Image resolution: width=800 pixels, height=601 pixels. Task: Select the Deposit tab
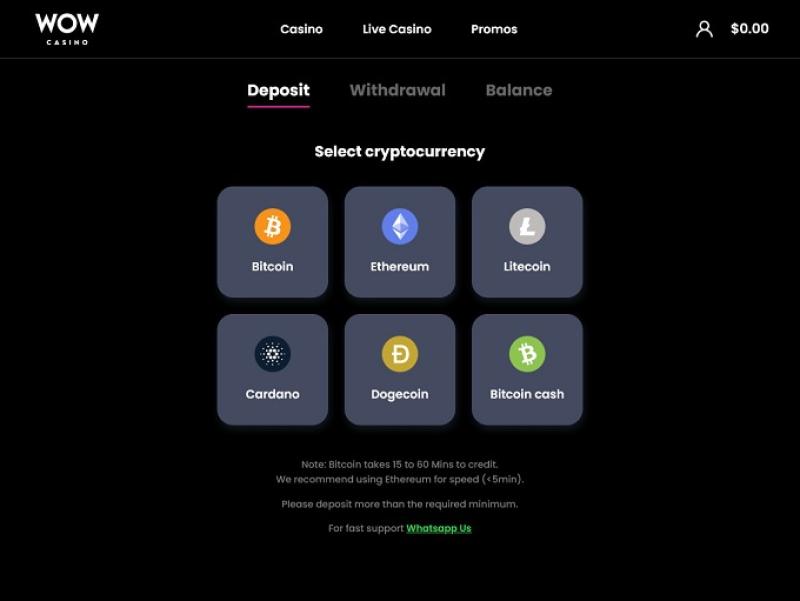(x=279, y=91)
